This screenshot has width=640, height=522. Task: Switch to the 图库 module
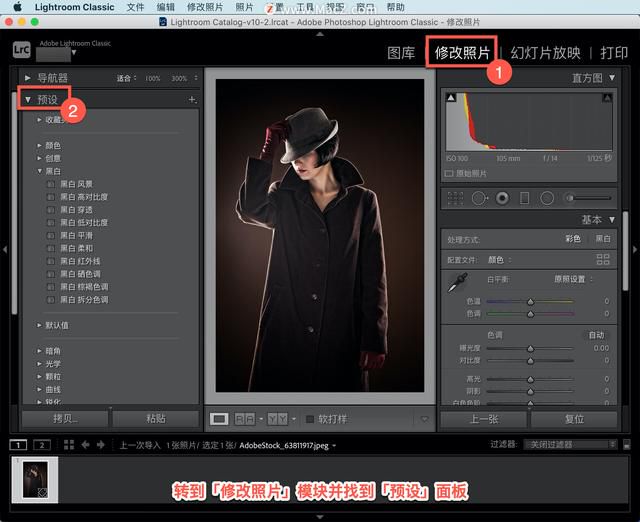pos(401,53)
